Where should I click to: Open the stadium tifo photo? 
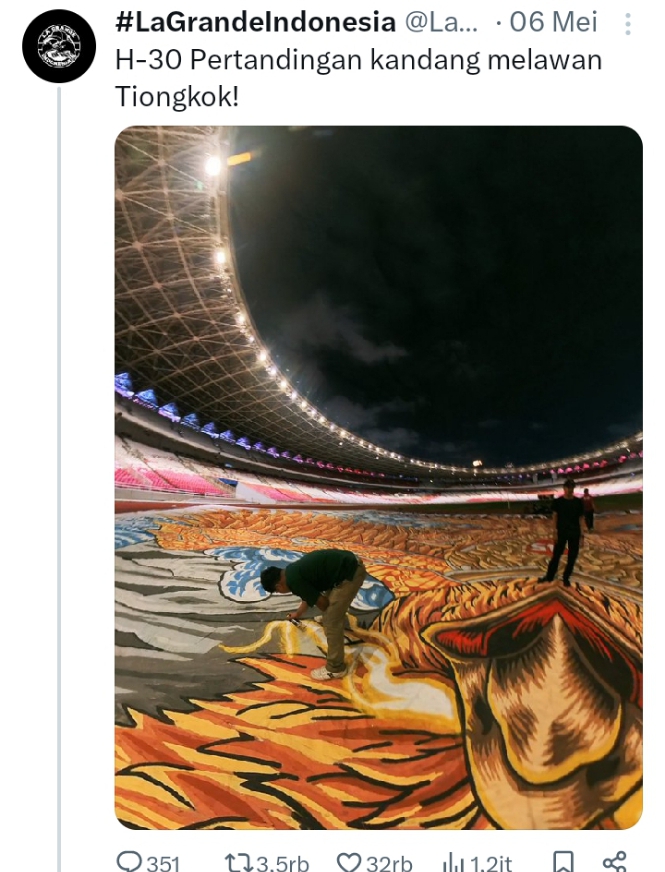[379, 478]
